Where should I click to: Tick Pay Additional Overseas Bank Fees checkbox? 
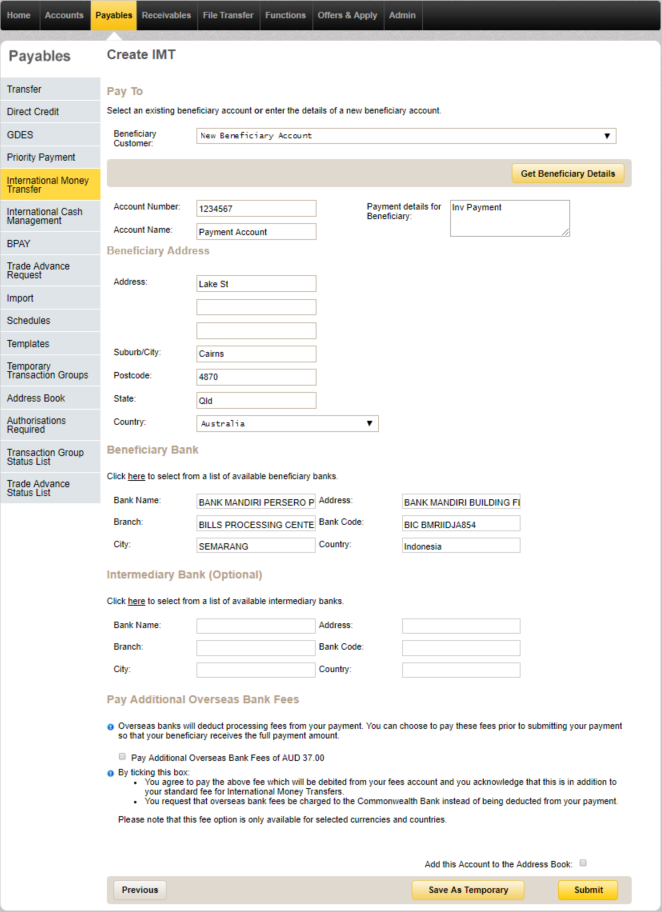[122, 758]
